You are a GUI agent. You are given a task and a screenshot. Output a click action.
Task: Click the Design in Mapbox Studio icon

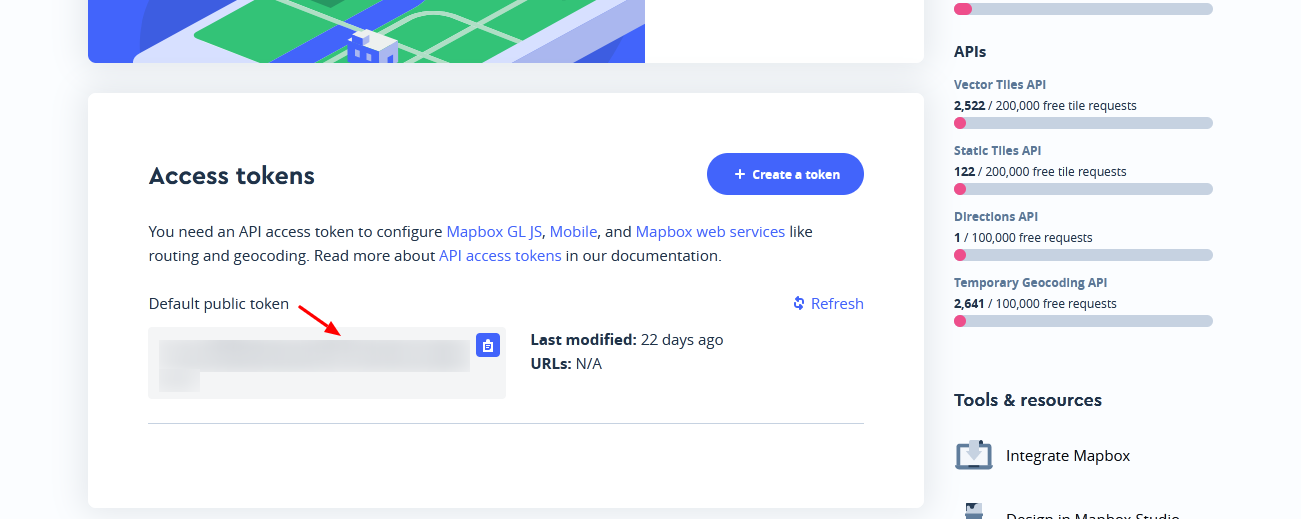pyautogui.click(x=973, y=510)
